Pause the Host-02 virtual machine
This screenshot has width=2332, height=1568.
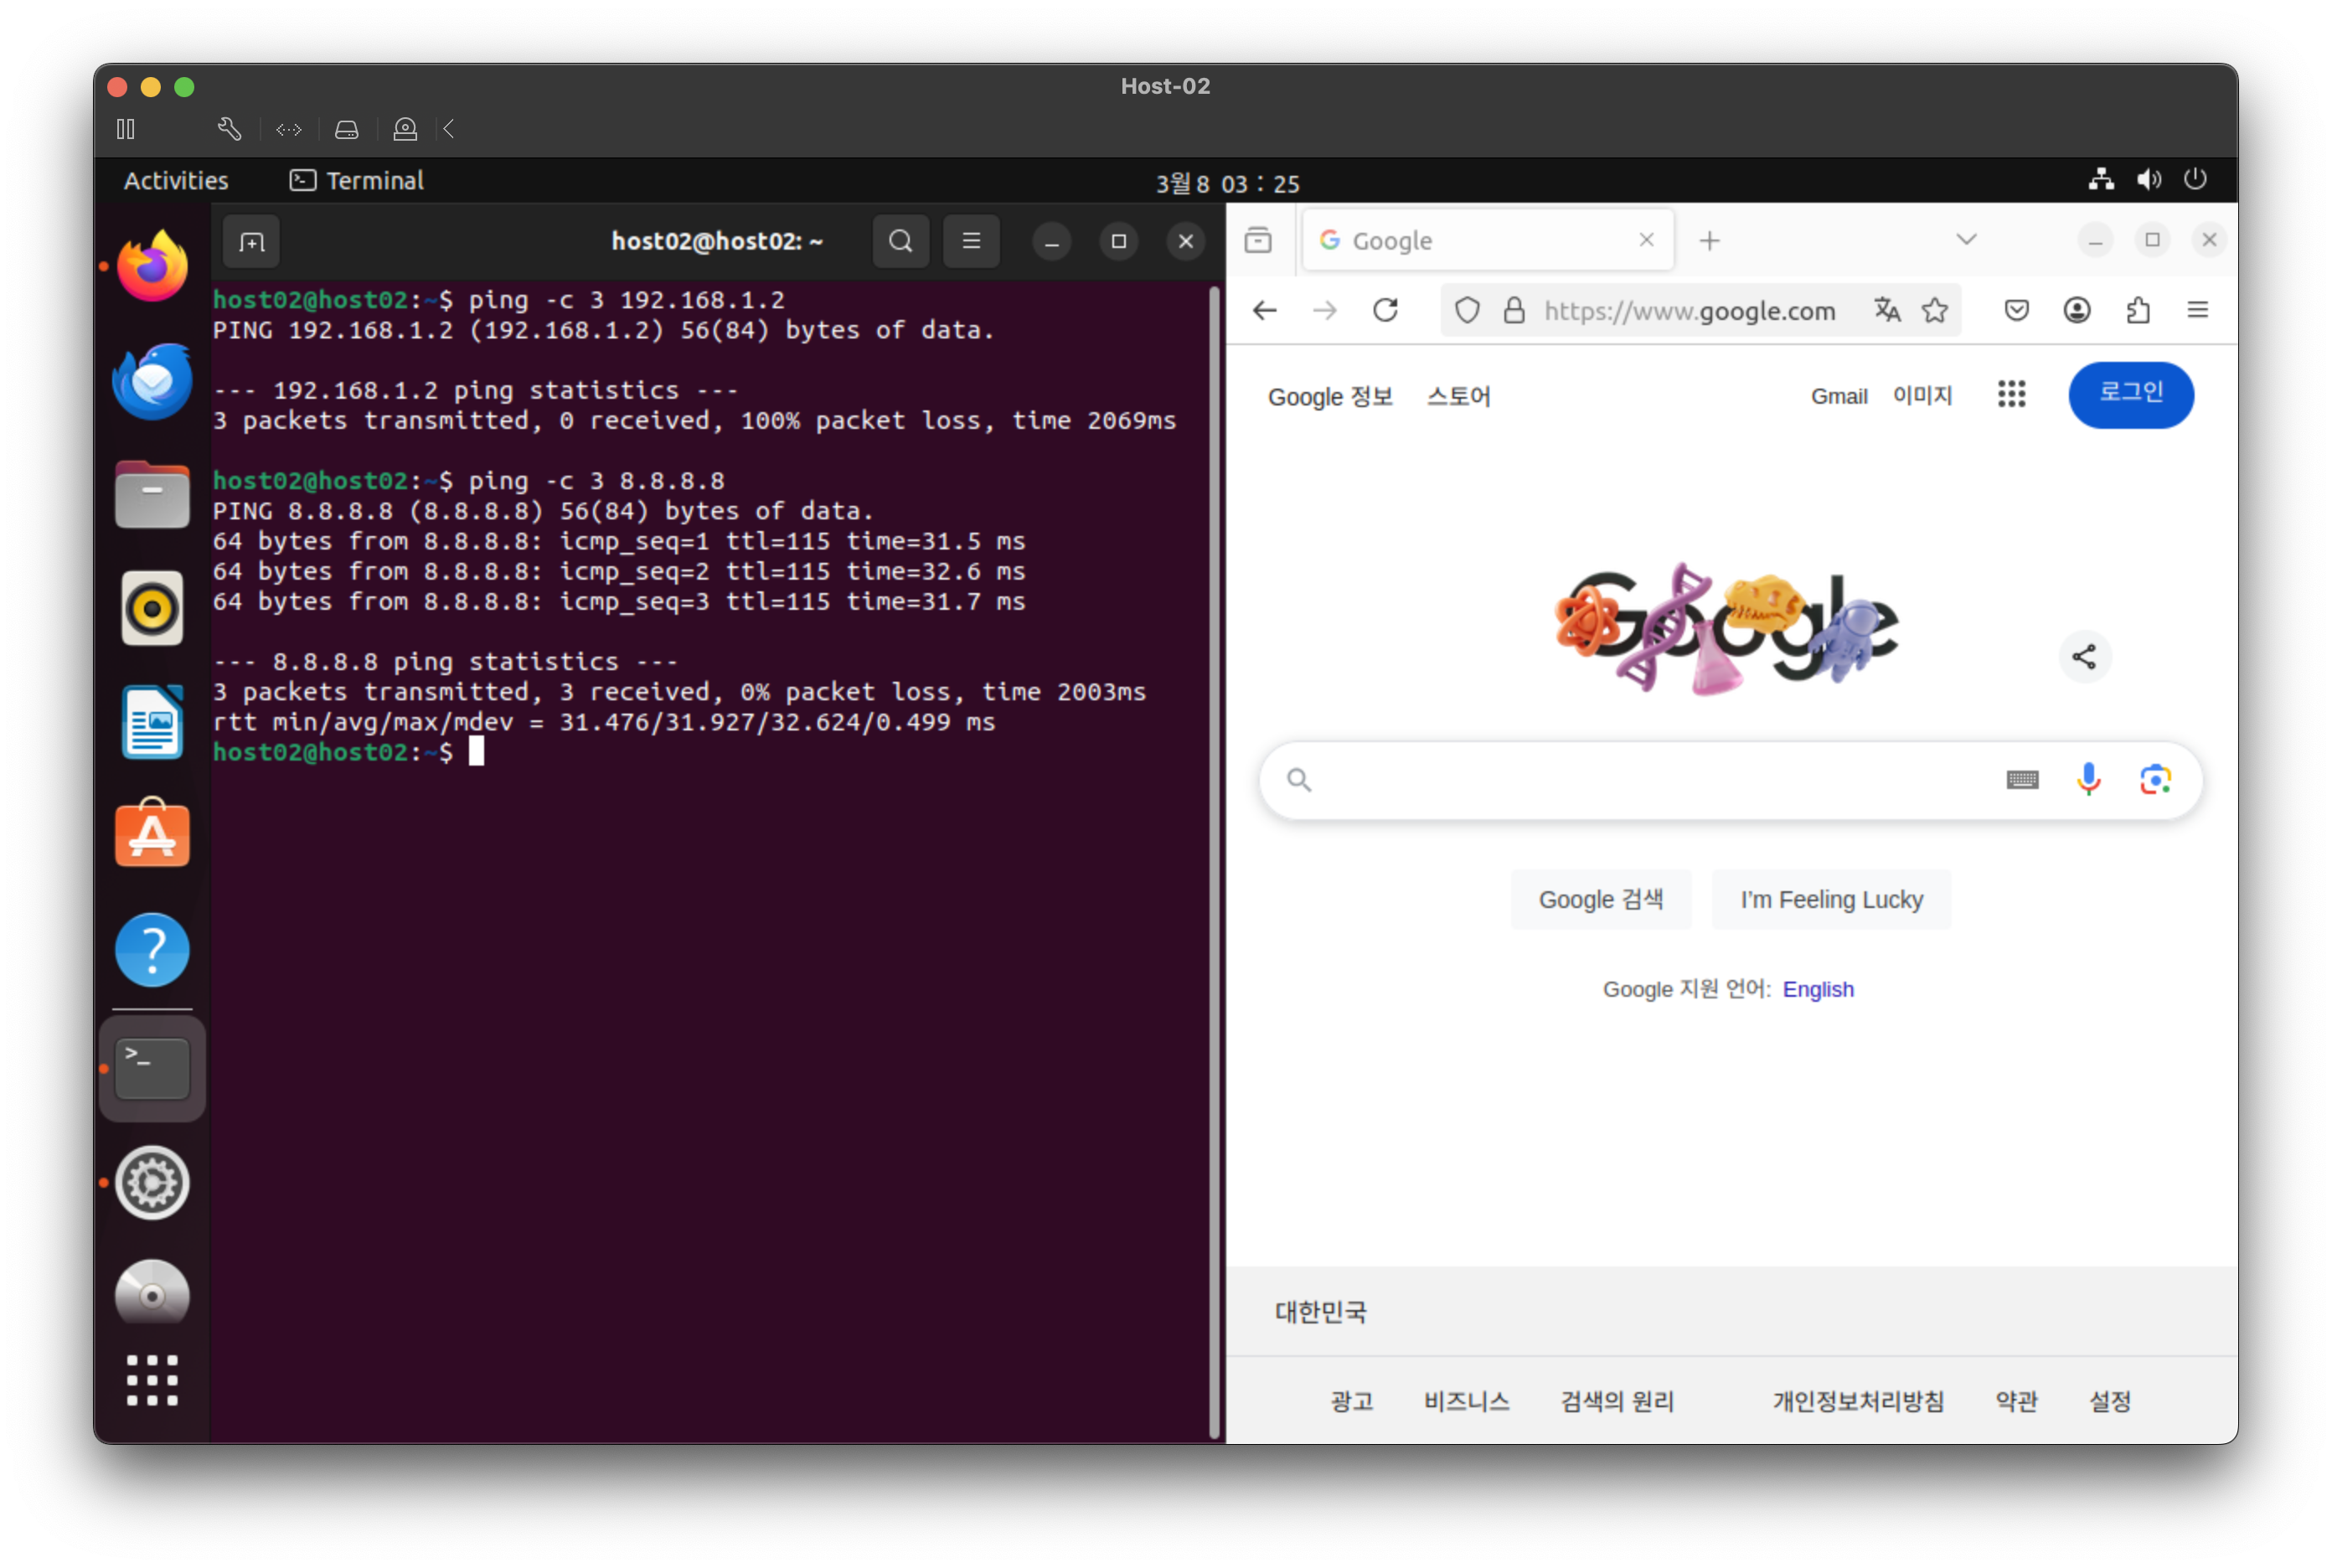pos(126,129)
